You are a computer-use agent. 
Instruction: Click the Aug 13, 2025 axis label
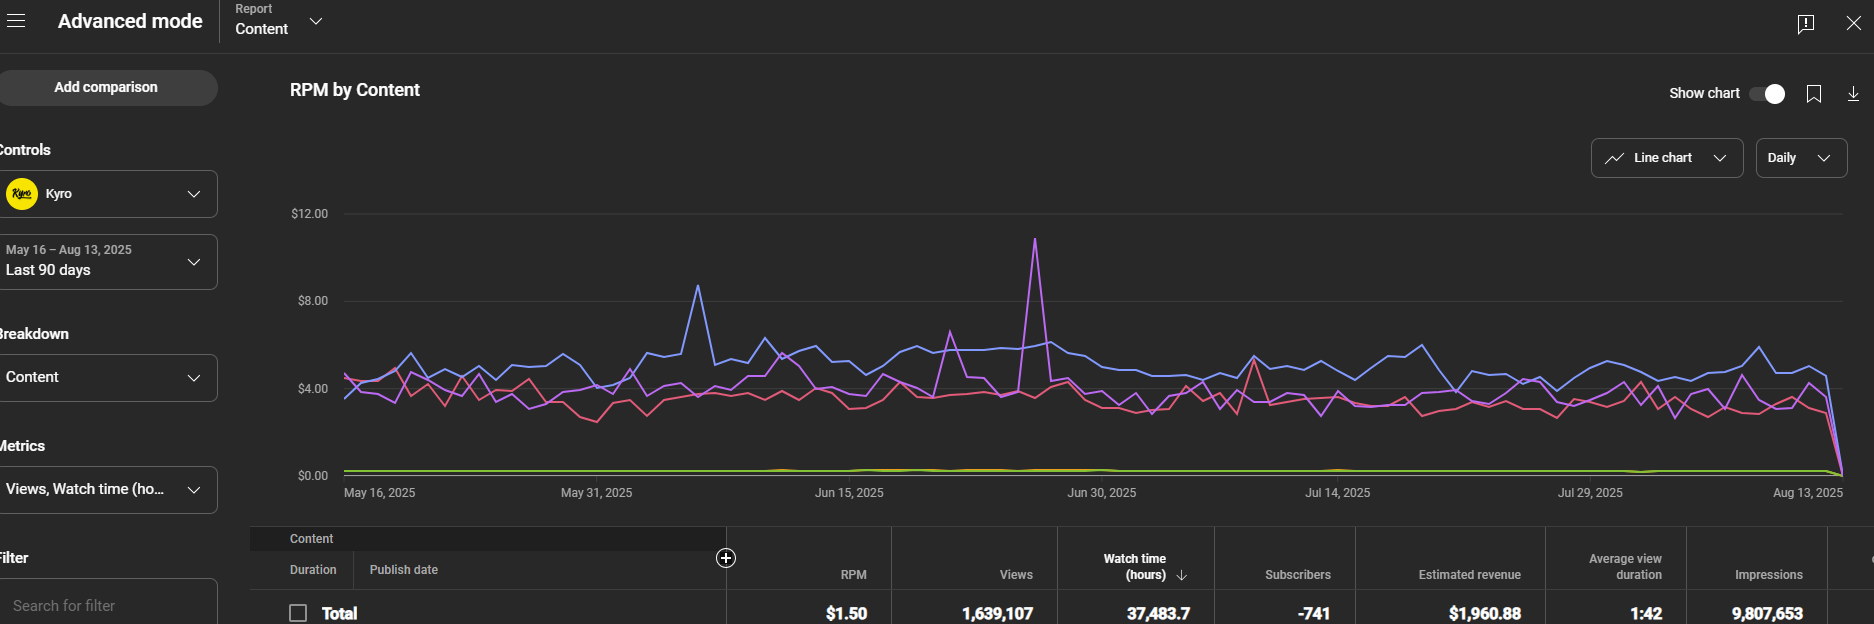pyautogui.click(x=1807, y=493)
